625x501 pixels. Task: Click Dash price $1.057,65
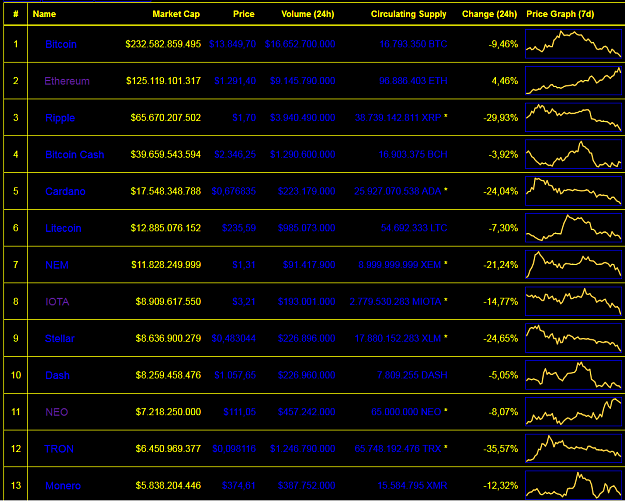[235, 375]
